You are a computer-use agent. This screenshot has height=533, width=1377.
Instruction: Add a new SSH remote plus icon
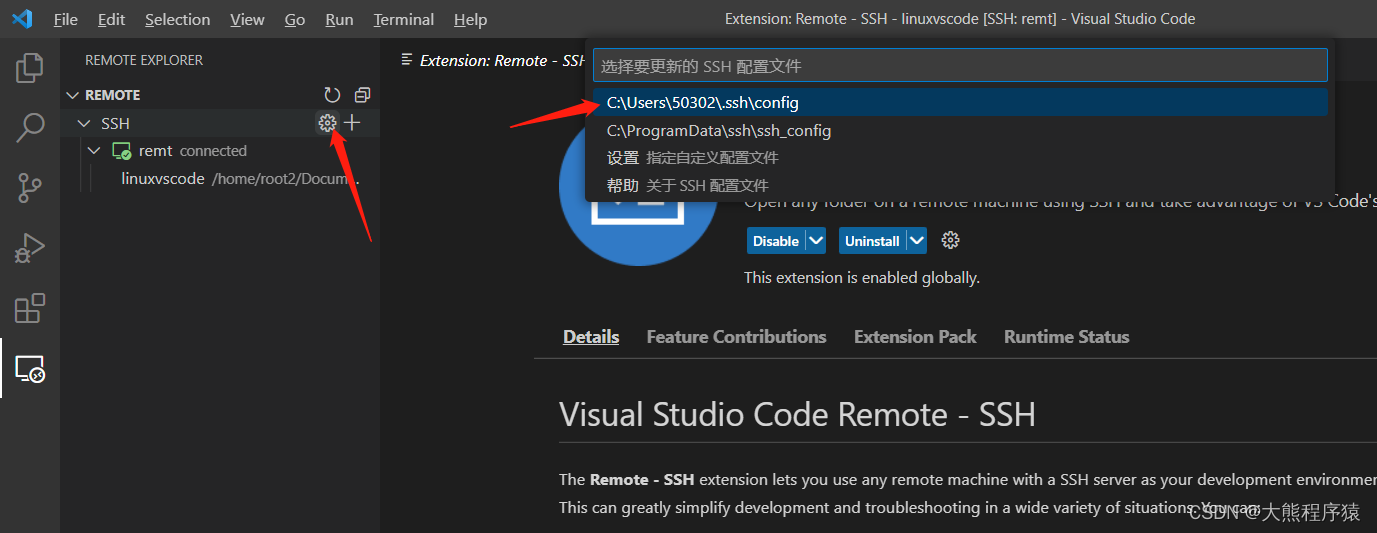click(x=352, y=123)
